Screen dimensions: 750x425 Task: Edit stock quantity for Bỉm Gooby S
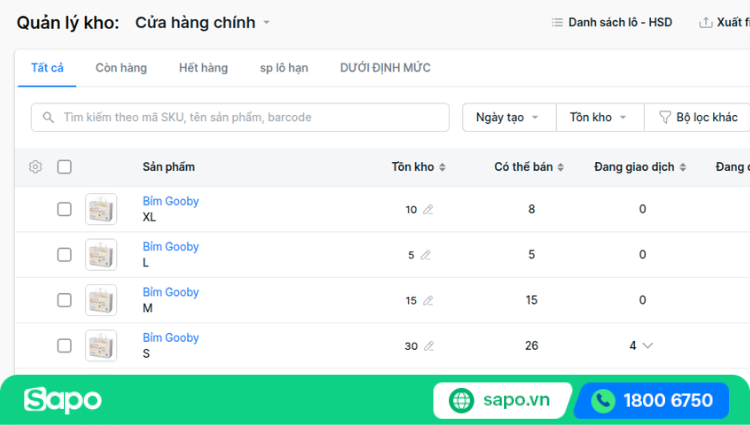pos(429,346)
